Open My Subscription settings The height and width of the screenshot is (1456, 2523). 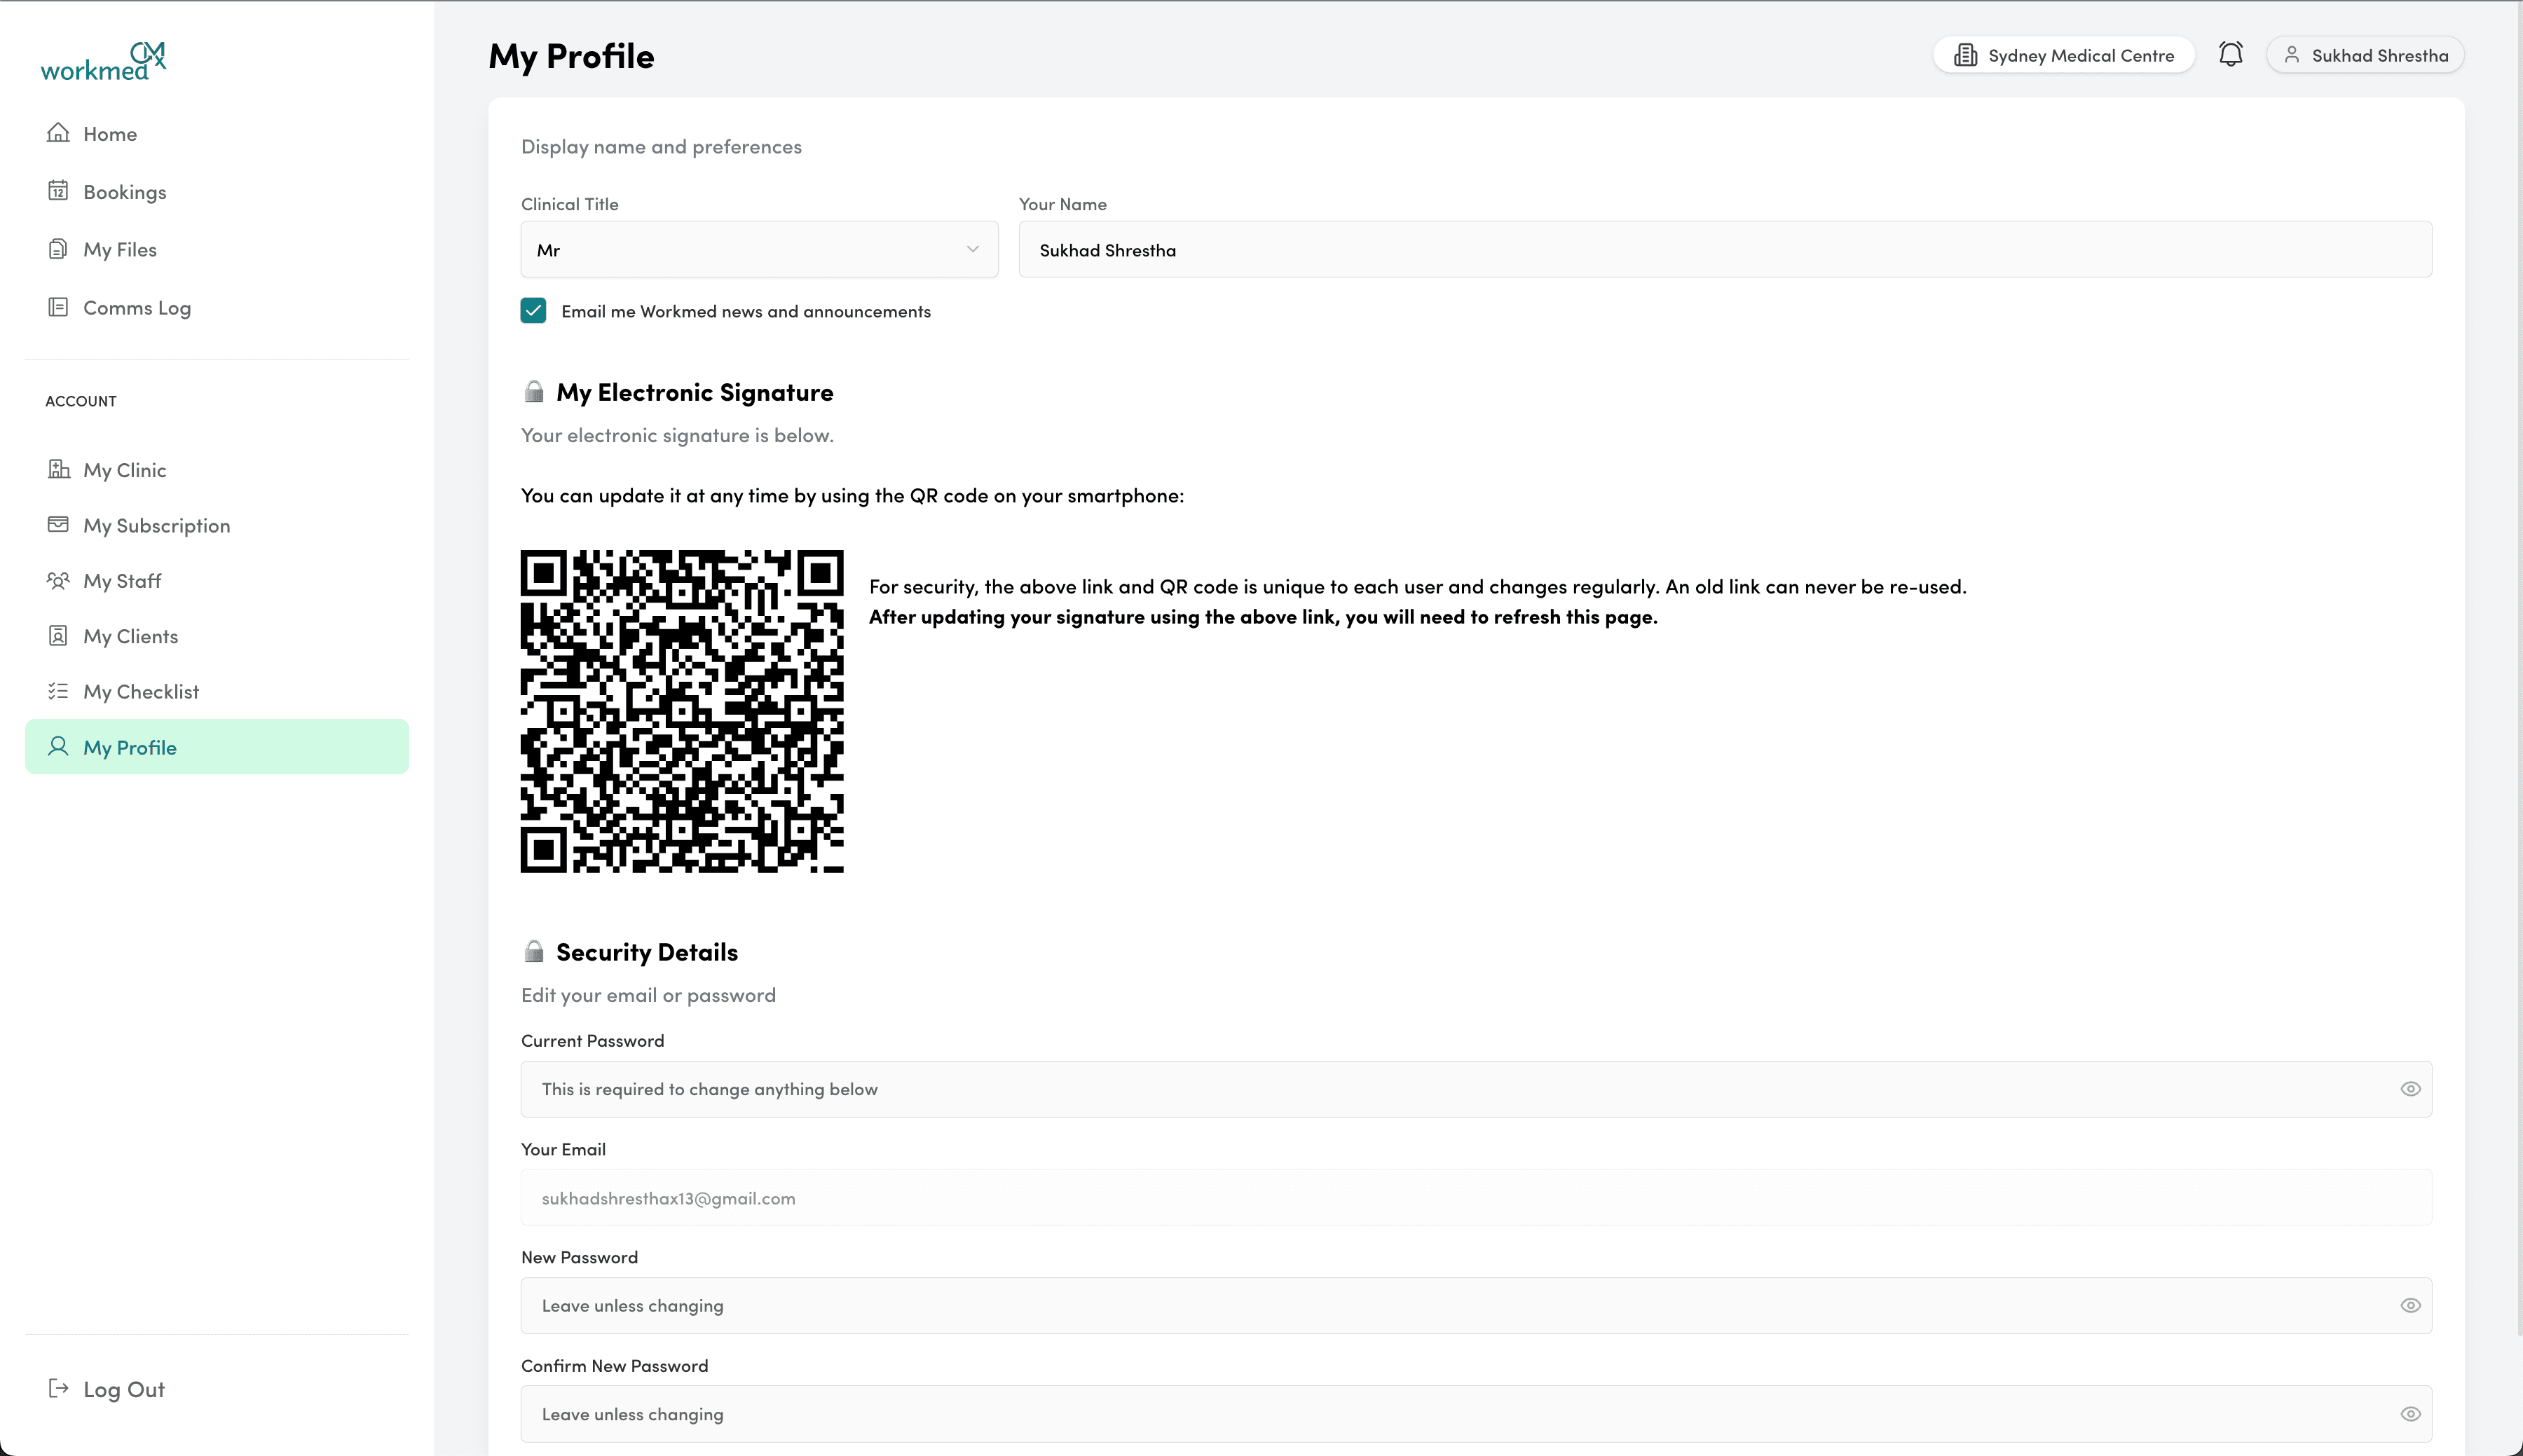[x=157, y=524]
